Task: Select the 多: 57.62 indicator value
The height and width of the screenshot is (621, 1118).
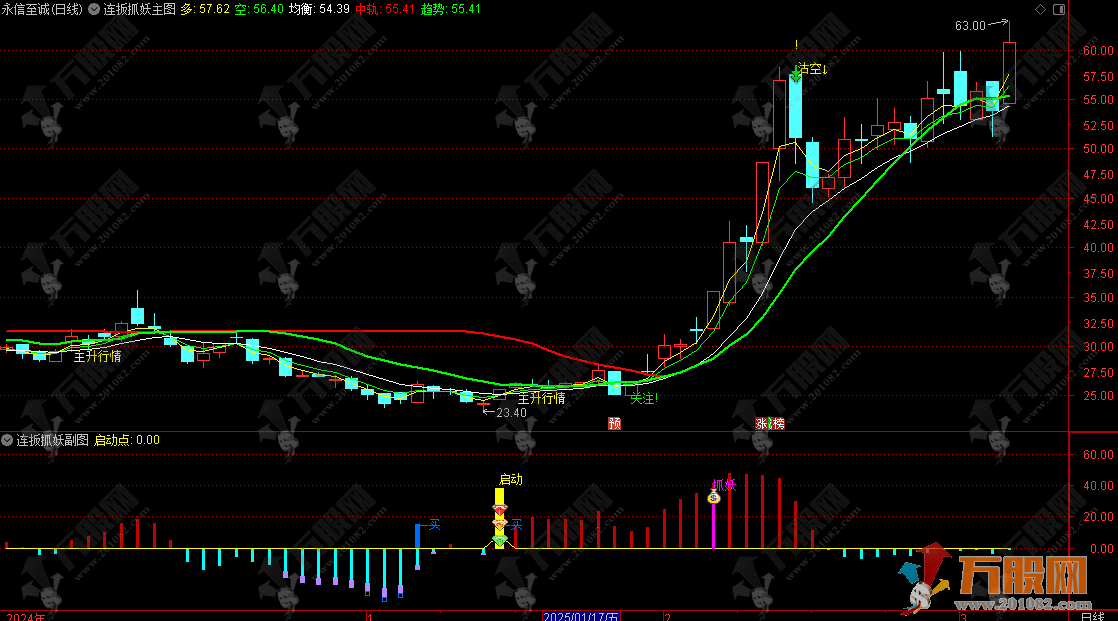Action: pyautogui.click(x=205, y=9)
